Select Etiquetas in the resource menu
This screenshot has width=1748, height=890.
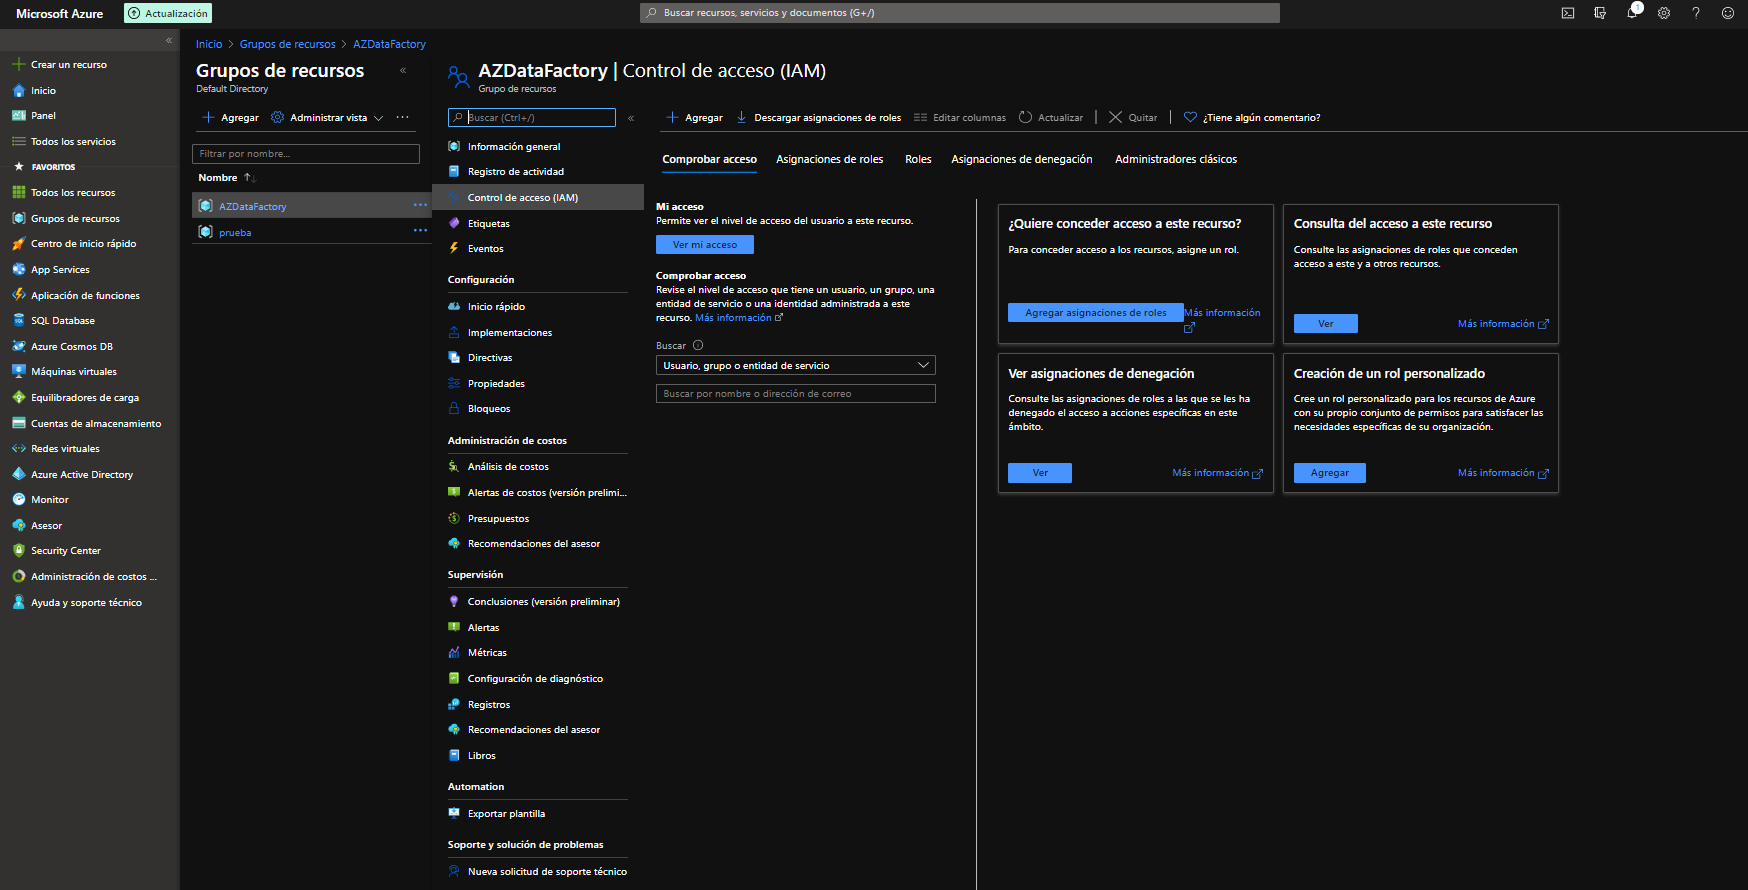click(x=488, y=223)
